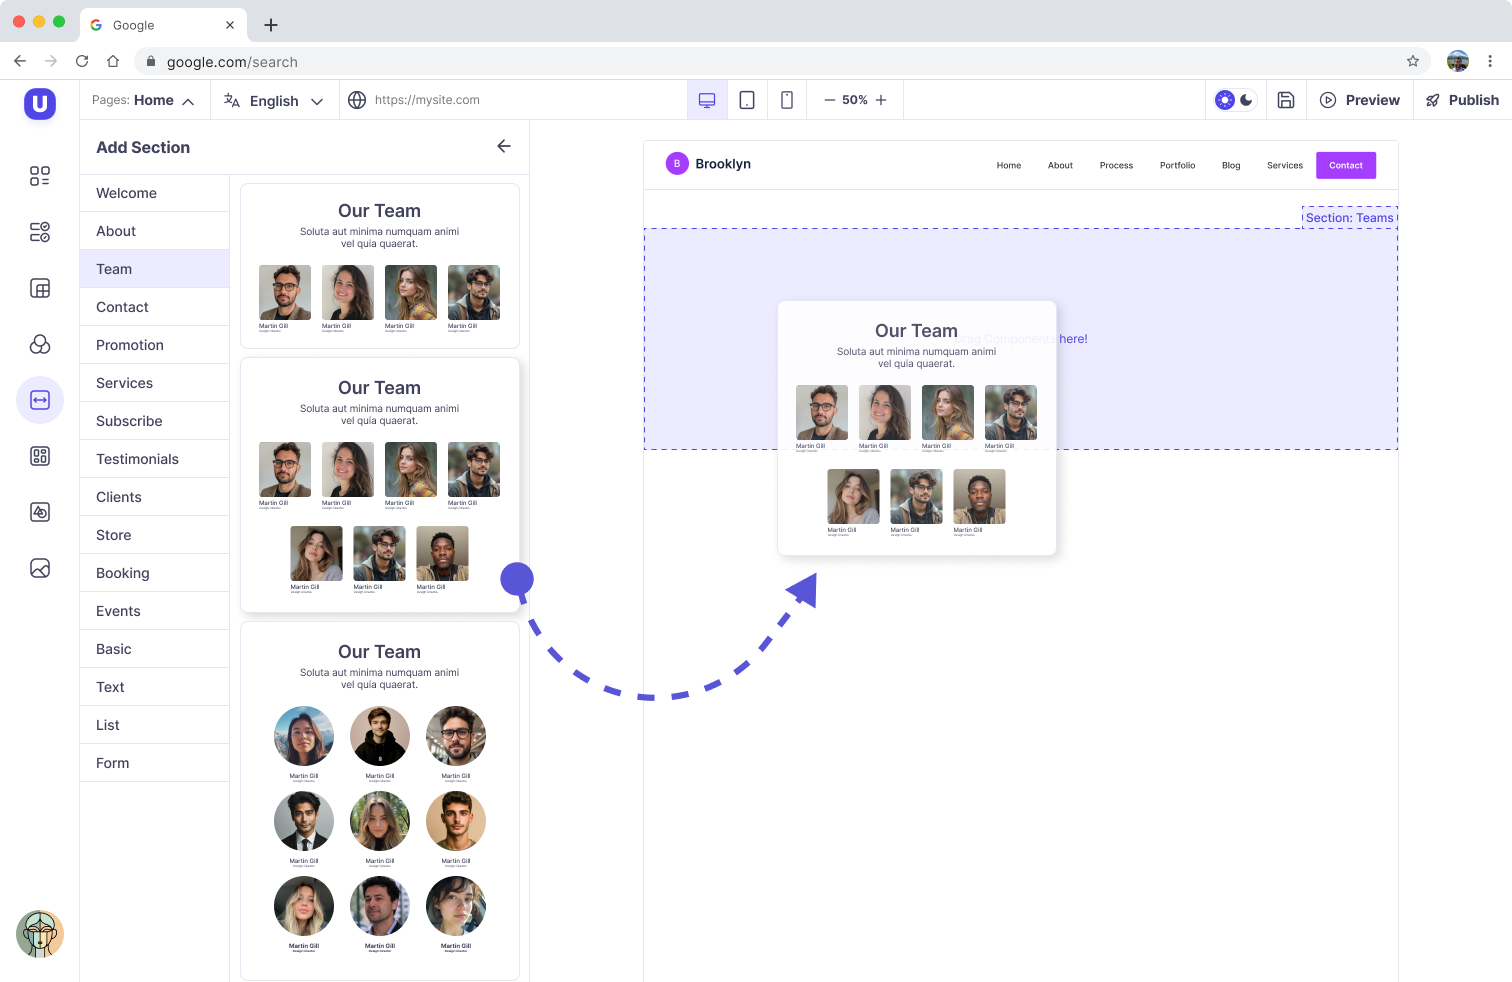Open the shapes design icon in sidebar
This screenshot has width=1512, height=982.
point(40,511)
